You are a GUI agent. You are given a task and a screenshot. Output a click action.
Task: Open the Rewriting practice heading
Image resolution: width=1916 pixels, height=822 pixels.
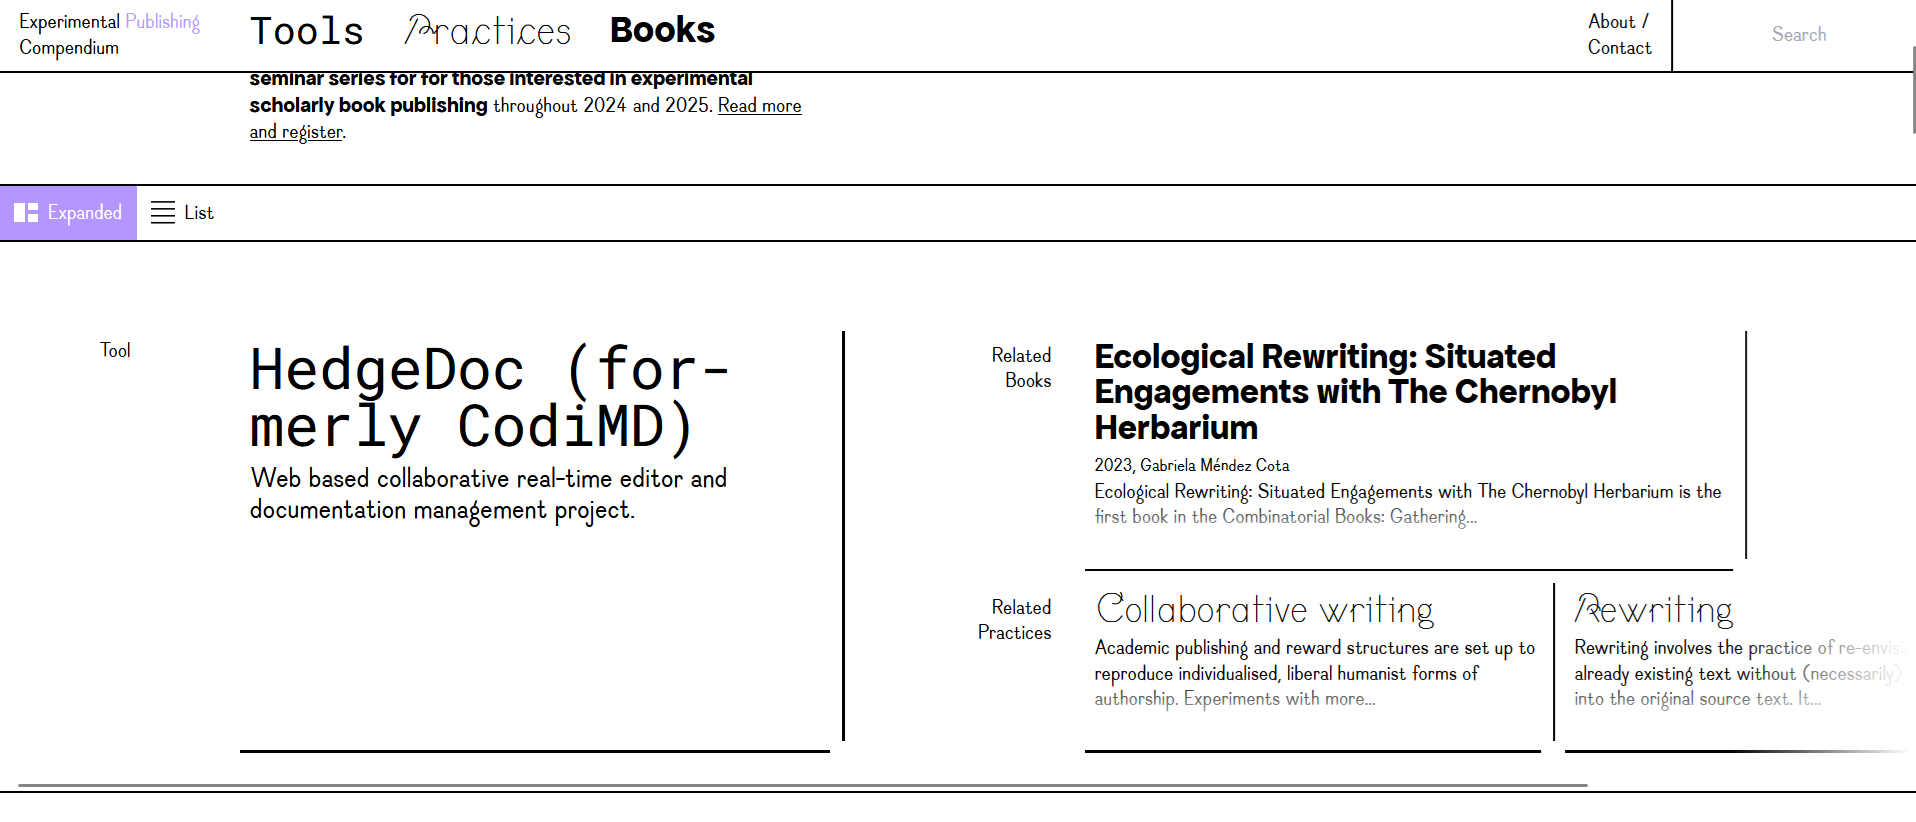click(1654, 610)
